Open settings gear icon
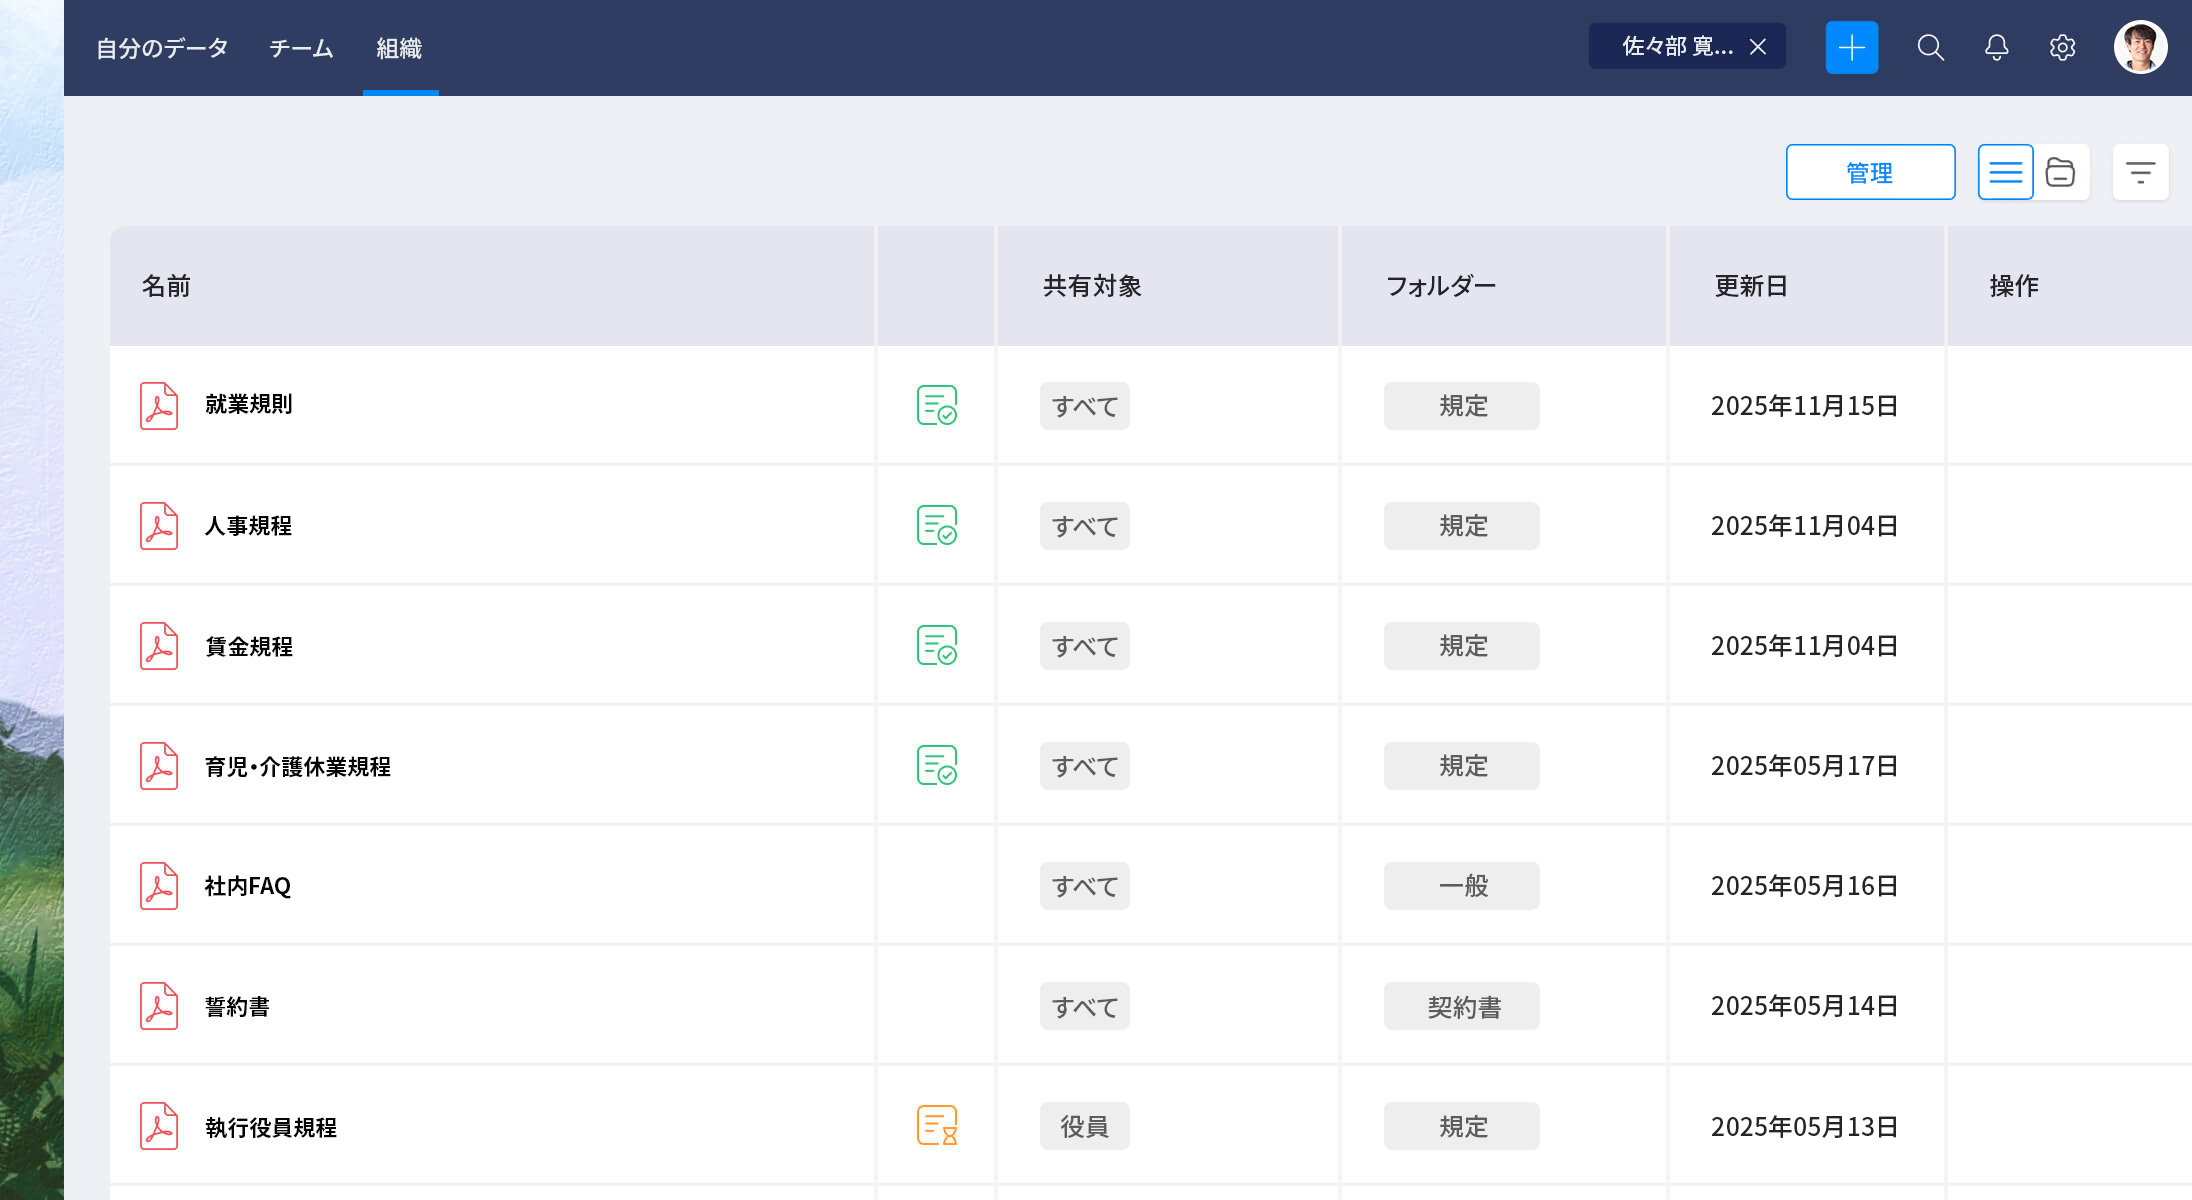The width and height of the screenshot is (2192, 1200). click(2062, 48)
